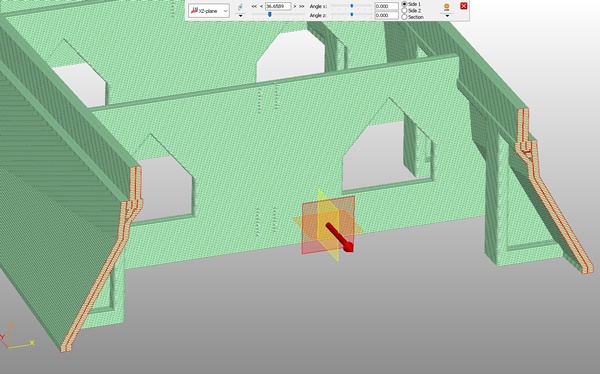
Task: Select the Side 2 radio button
Action: (404, 10)
